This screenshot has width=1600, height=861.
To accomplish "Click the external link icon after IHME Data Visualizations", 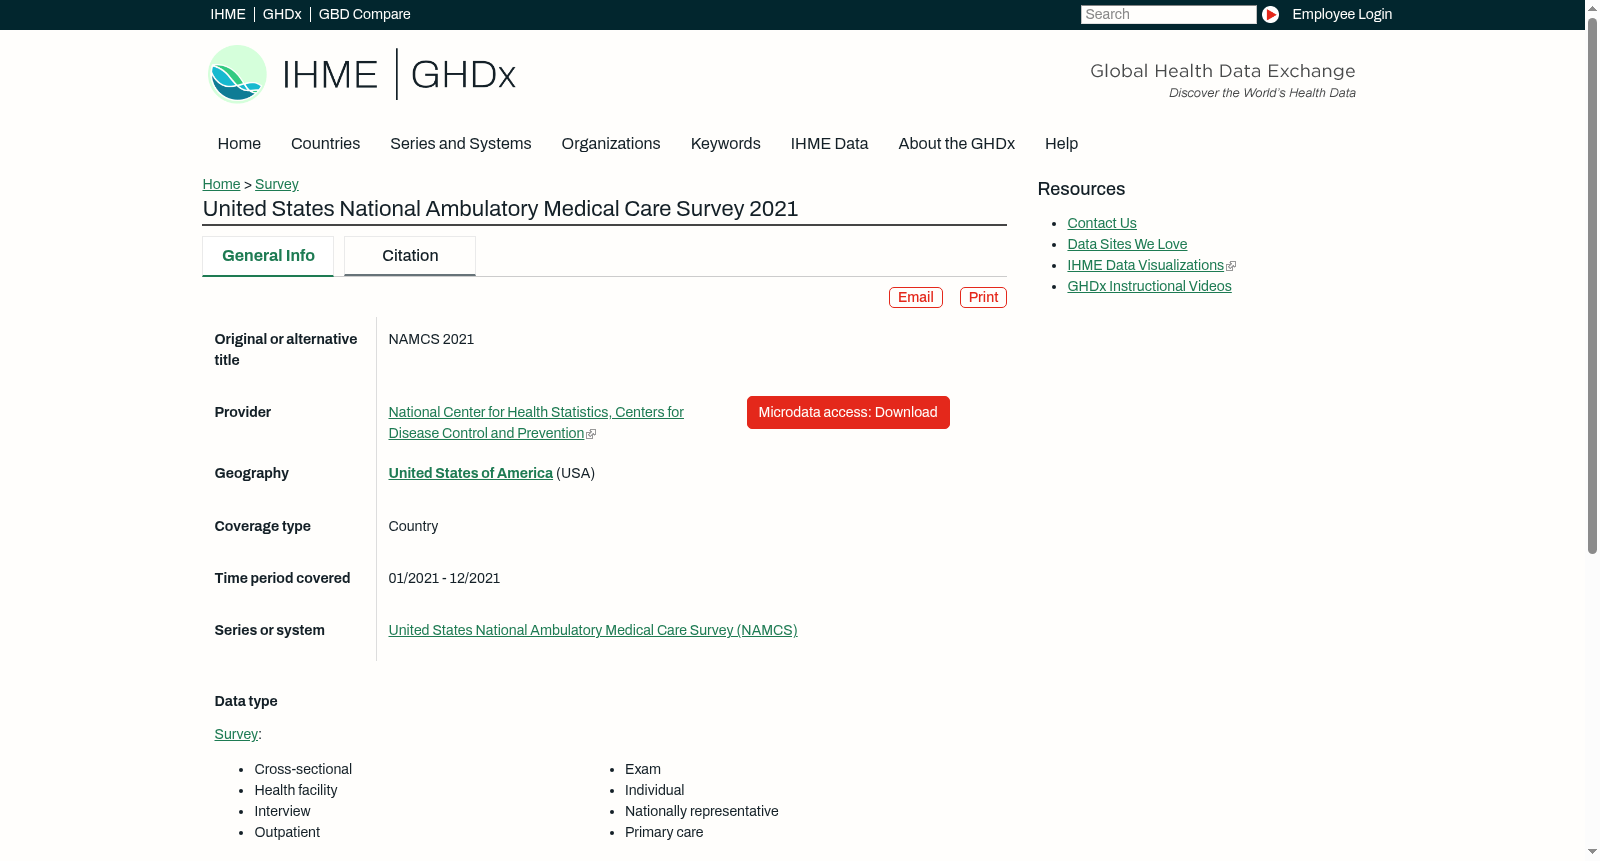I will 1231,266.
